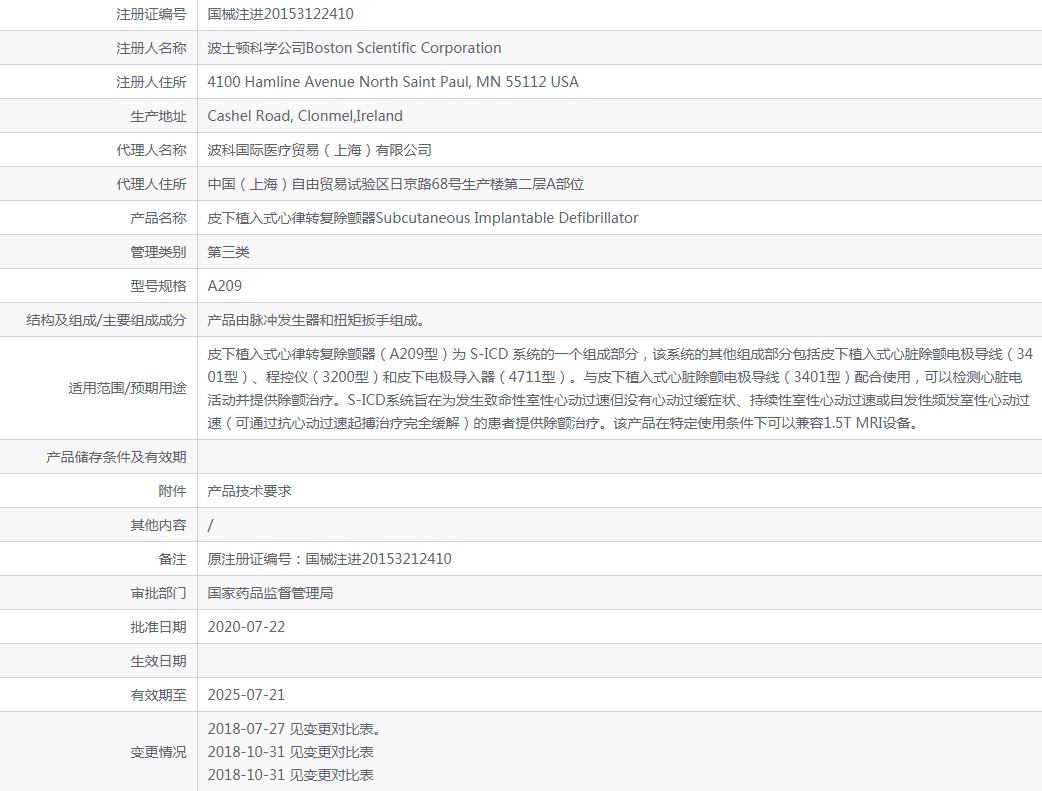Click the 适用范围/预期用途 label
Image resolution: width=1042 pixels, height=791 pixels.
[x=128, y=388]
